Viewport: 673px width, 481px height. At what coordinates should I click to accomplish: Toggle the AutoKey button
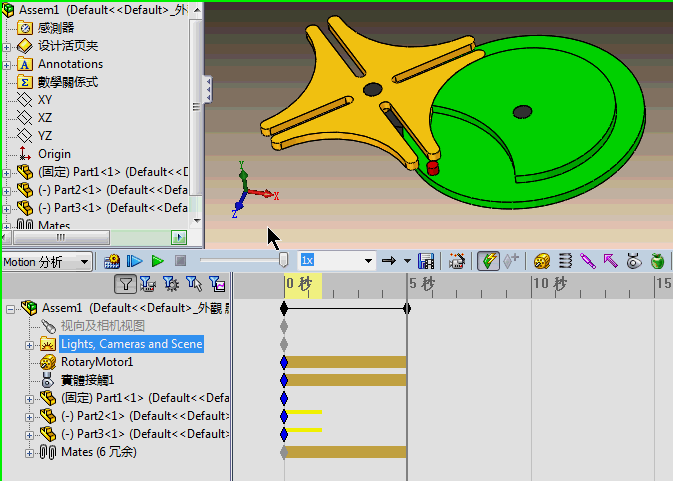[488, 261]
